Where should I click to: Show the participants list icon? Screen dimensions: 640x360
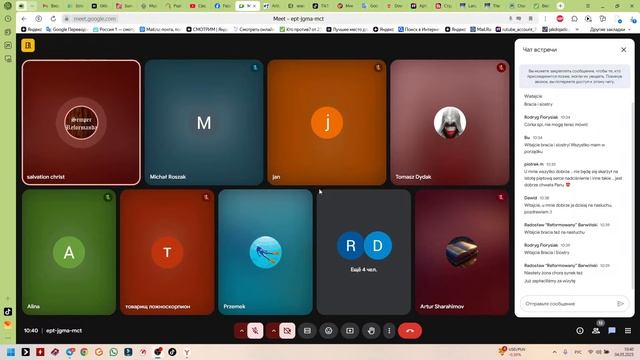pyautogui.click(x=596, y=331)
